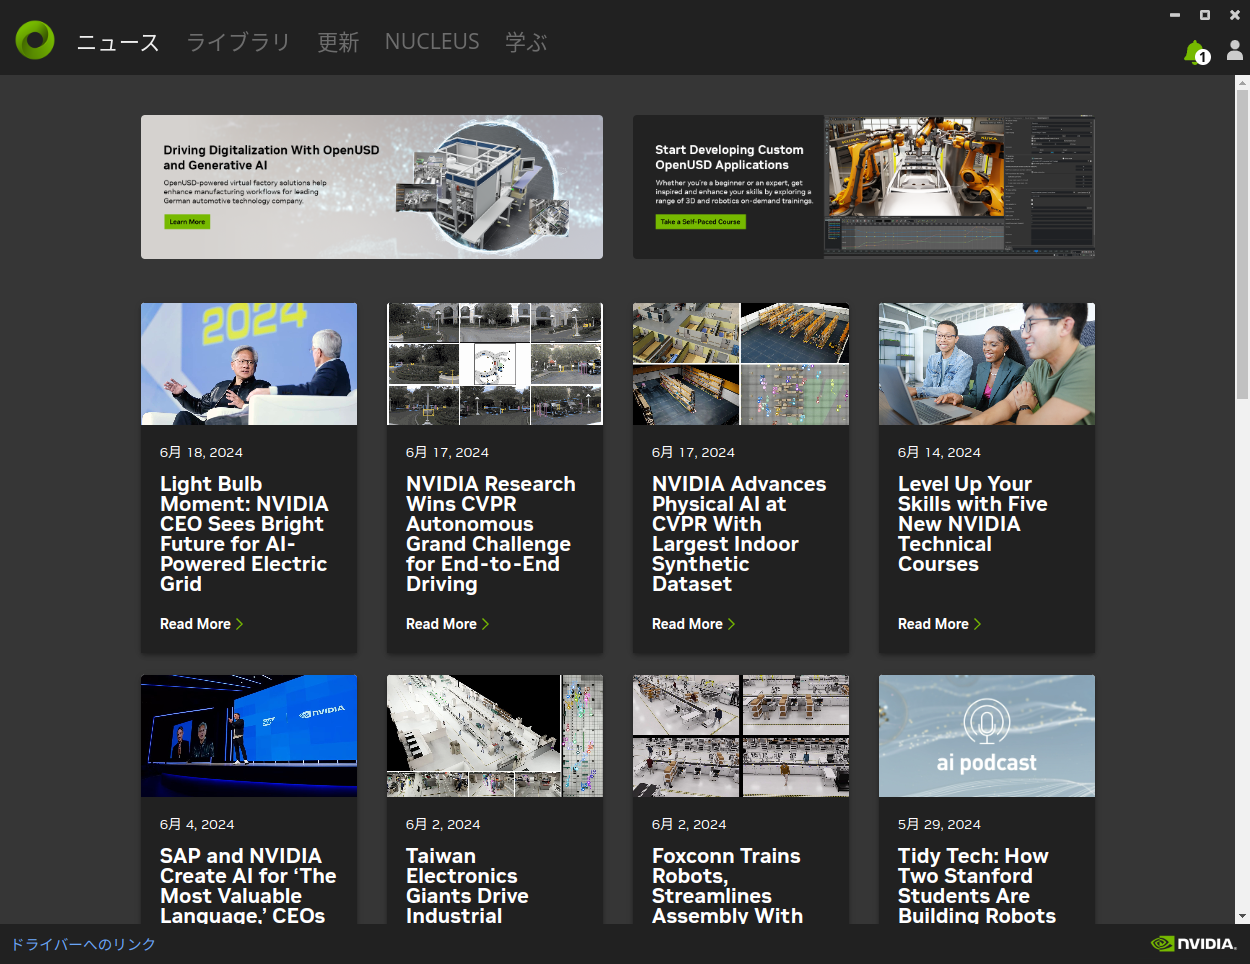1250x964 pixels.
Task: Open the ドライバーへのリンク link
Action: pos(83,944)
